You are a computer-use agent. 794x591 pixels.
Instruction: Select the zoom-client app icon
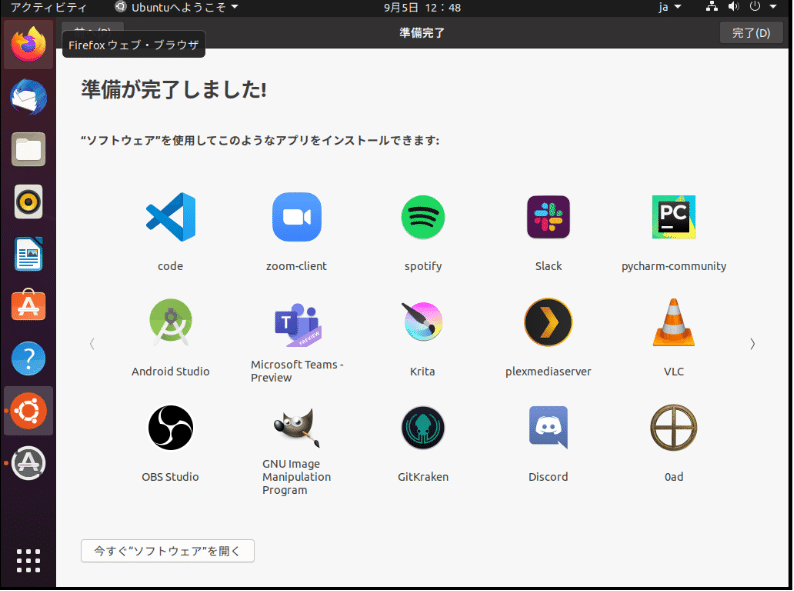click(x=297, y=217)
